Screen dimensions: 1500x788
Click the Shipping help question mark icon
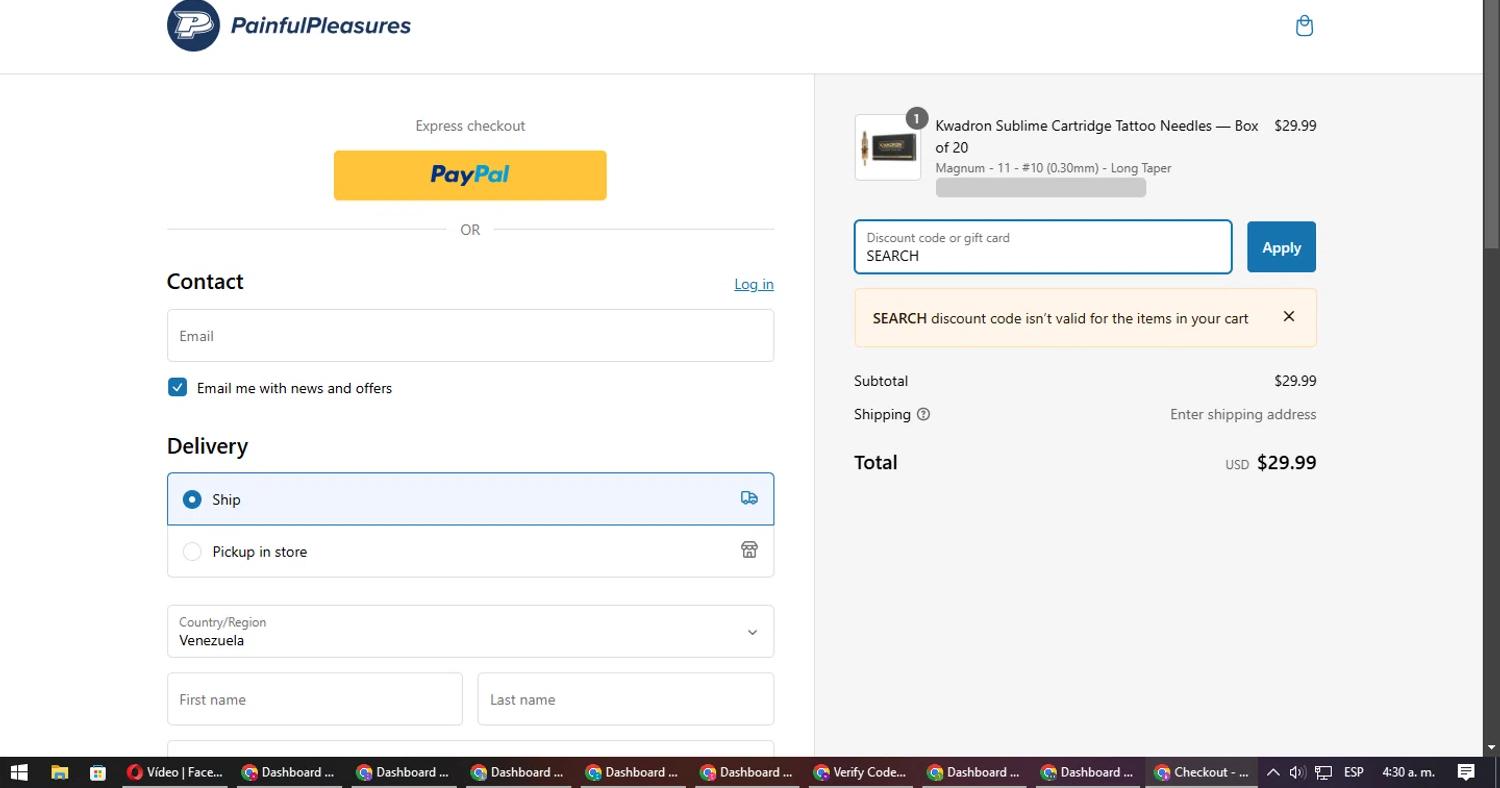coord(923,414)
